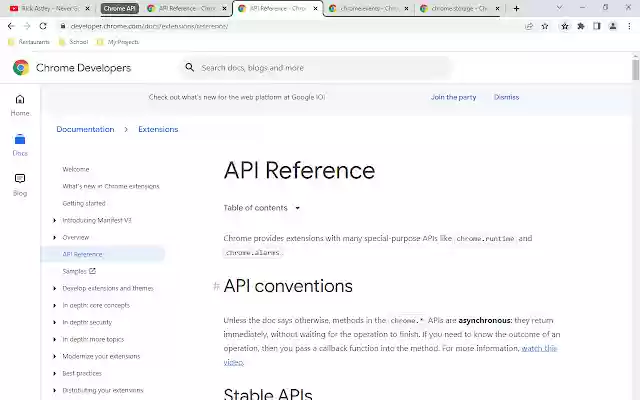Close the Rick Astley YouTube tab
640x400 pixels.
click(87, 8)
